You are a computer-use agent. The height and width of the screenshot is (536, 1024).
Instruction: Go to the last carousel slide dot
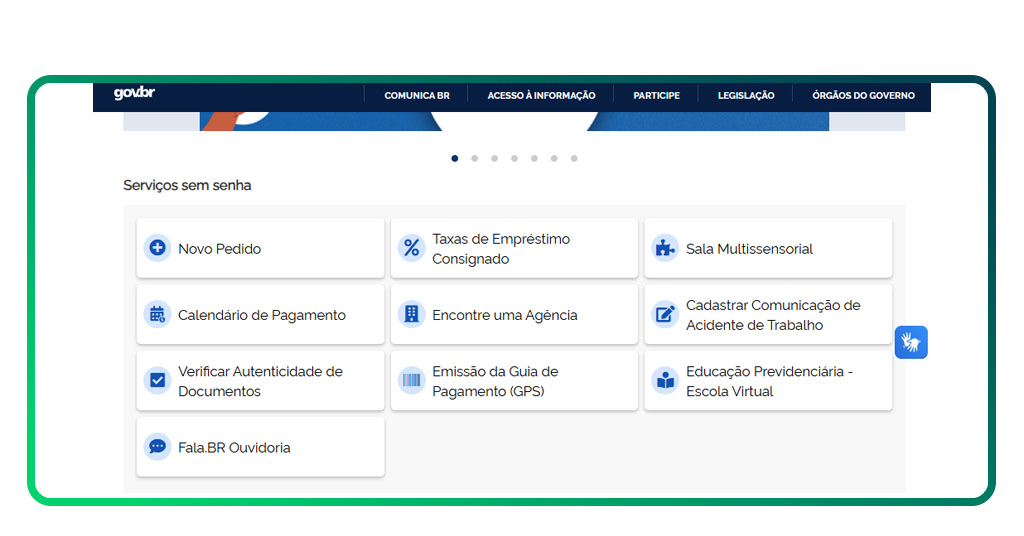pyautogui.click(x=574, y=158)
